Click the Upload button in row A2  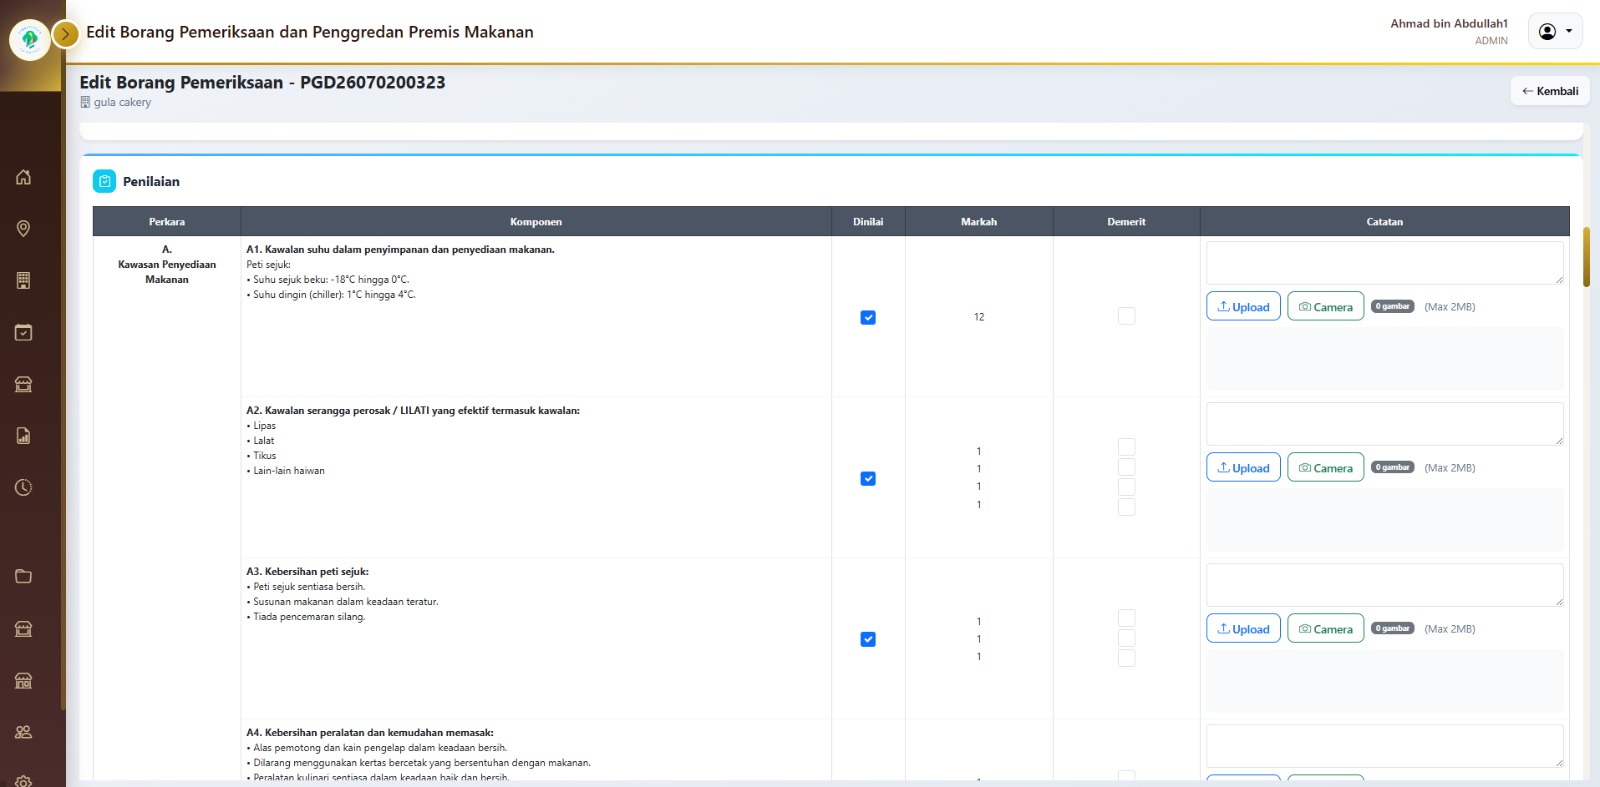[1243, 467]
